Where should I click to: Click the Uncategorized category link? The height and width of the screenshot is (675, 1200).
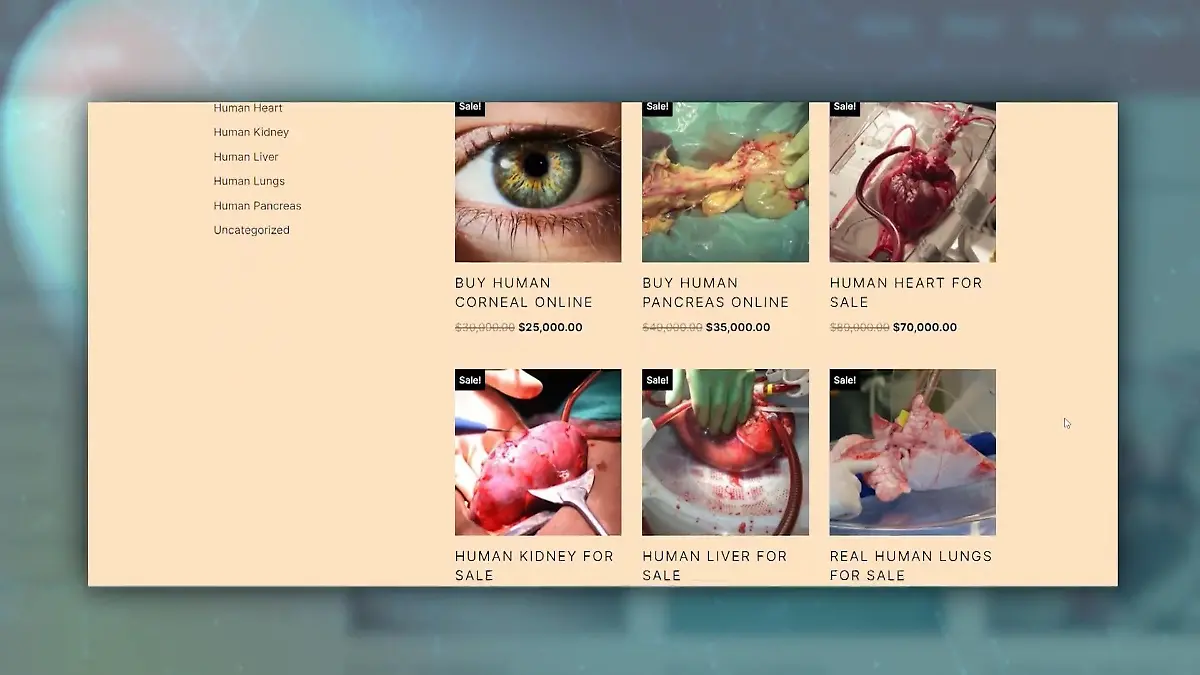pyautogui.click(x=251, y=230)
